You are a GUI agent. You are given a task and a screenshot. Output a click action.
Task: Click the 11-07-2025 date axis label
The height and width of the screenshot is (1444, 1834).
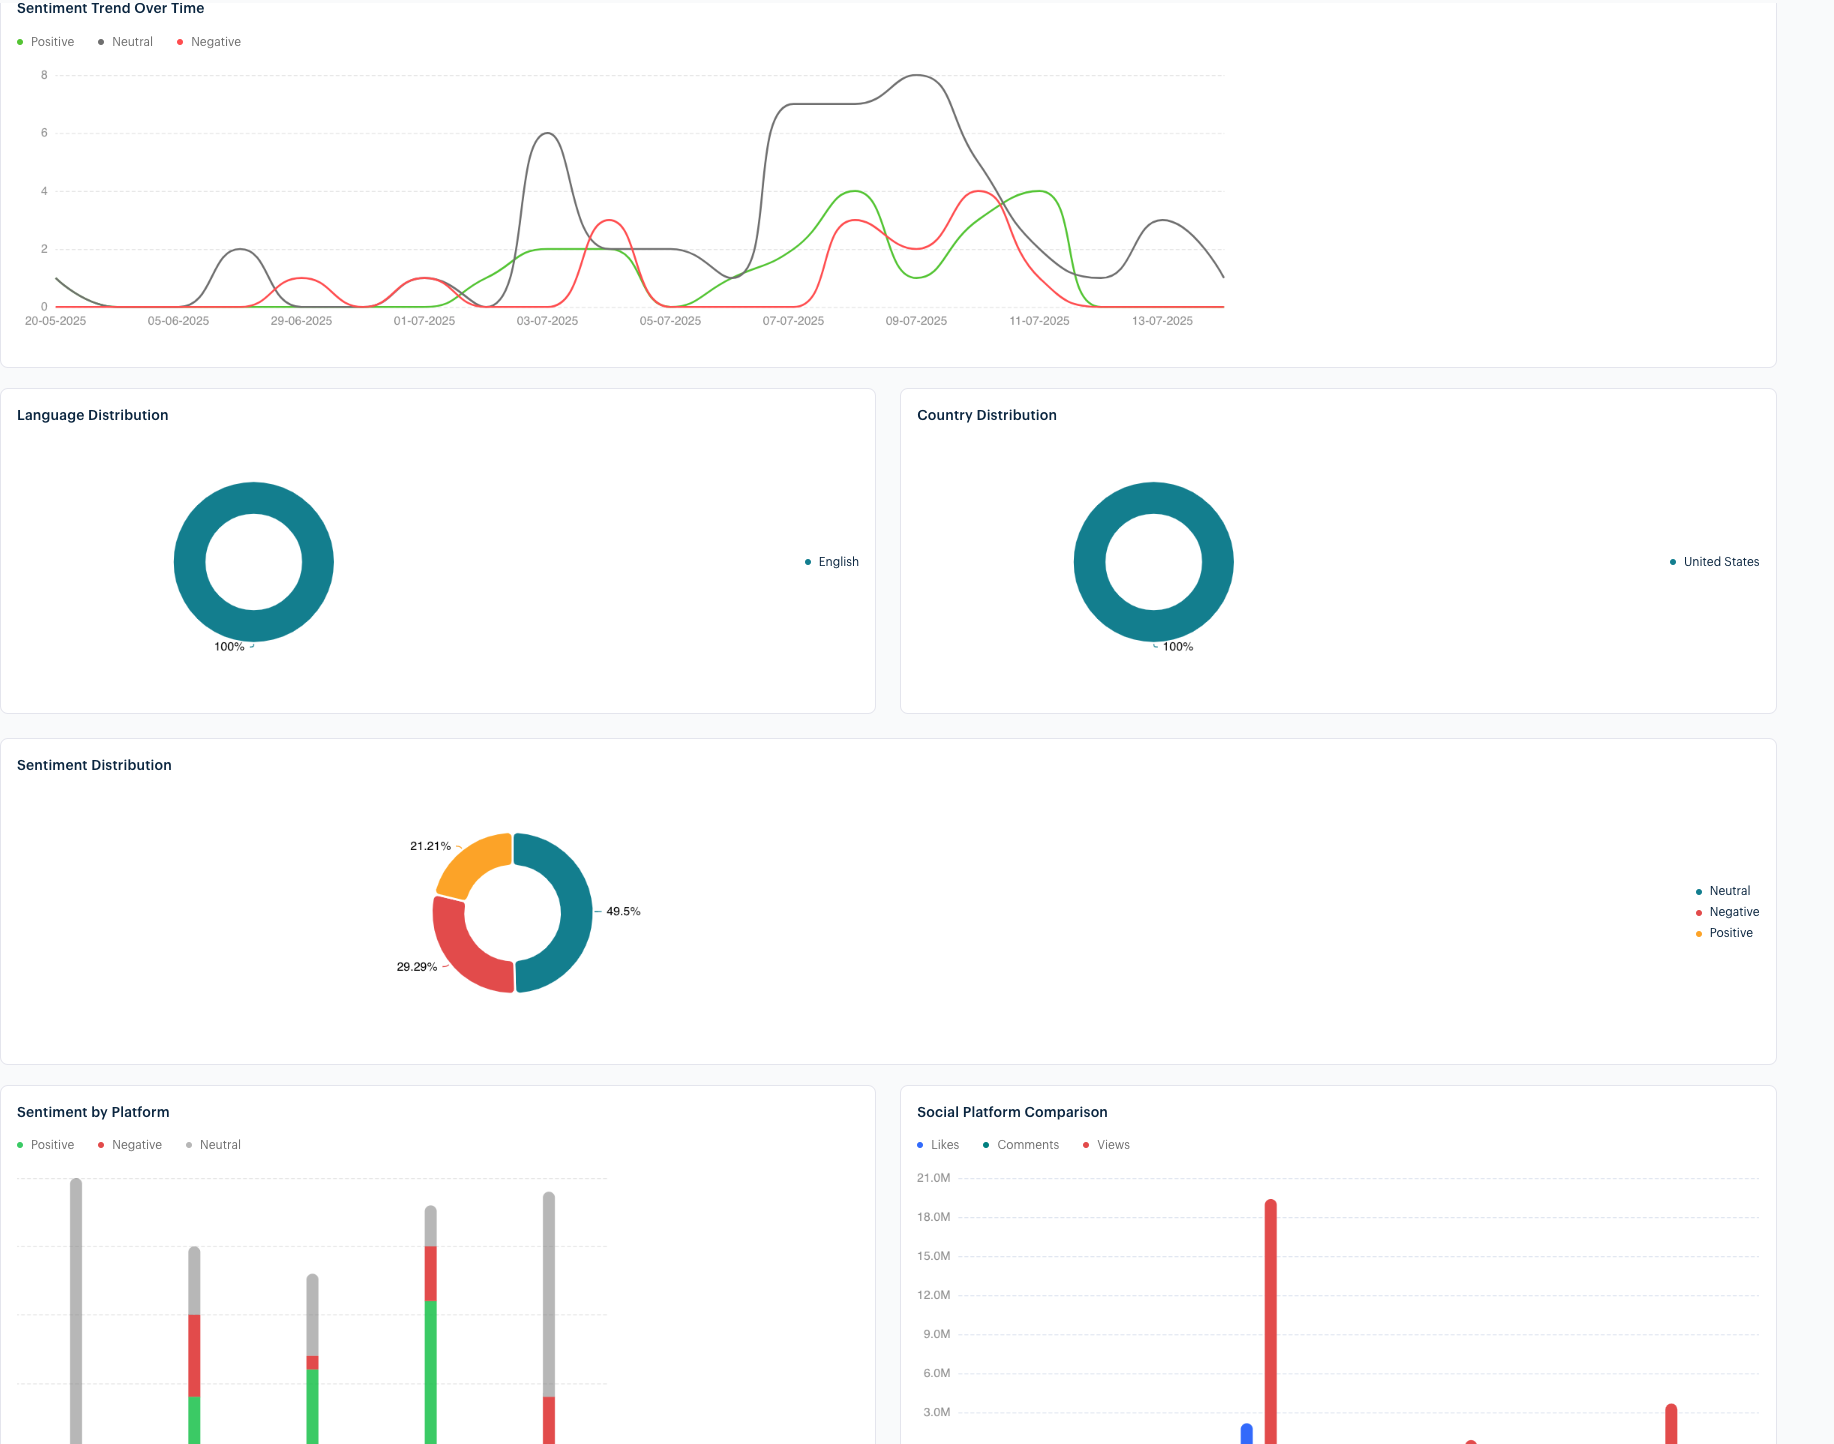[x=1040, y=321]
